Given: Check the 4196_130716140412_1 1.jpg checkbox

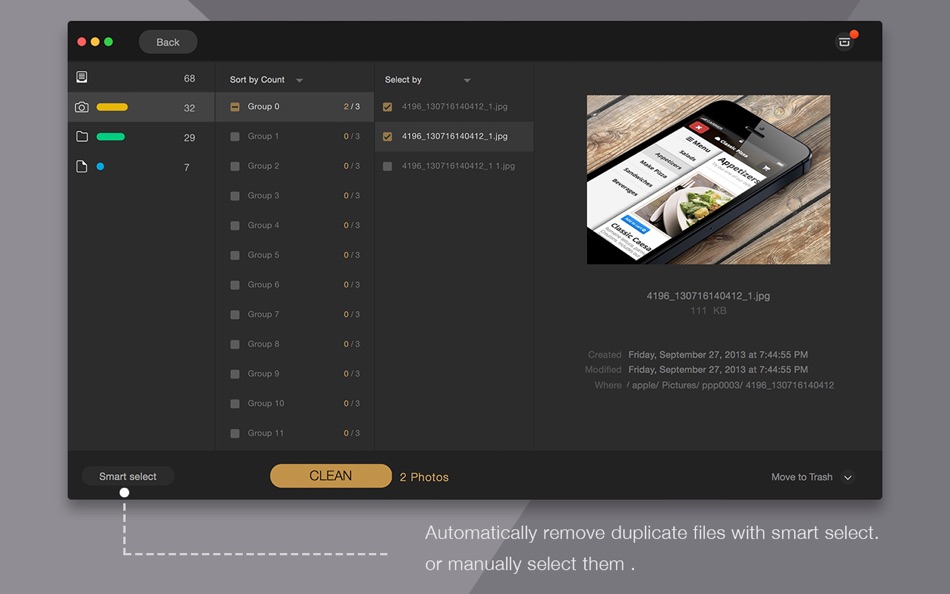Looking at the screenshot, I should [x=387, y=166].
